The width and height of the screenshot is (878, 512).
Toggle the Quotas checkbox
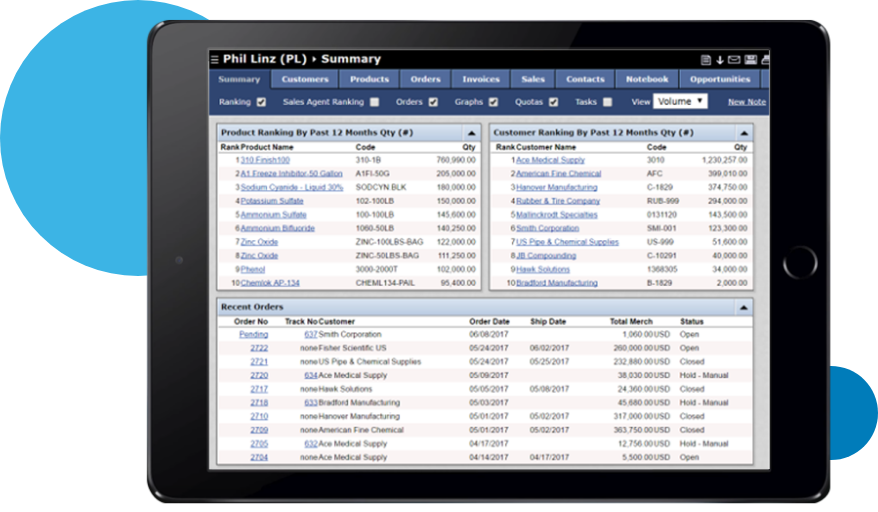(553, 102)
